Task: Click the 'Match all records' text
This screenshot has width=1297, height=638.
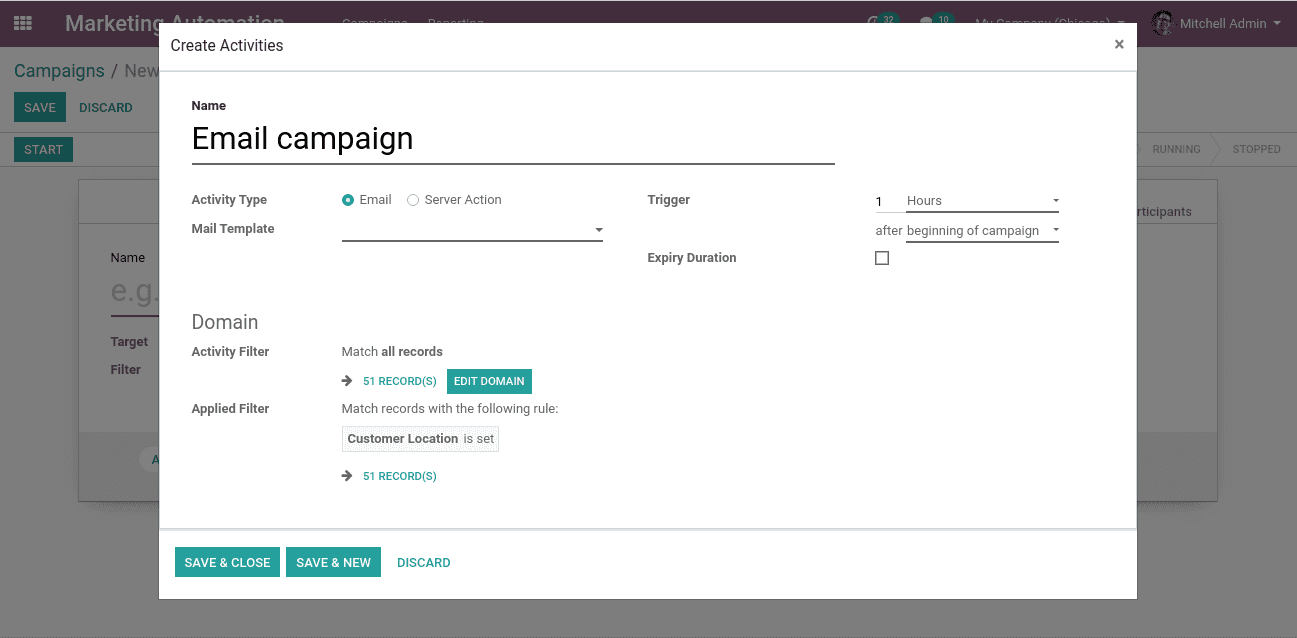Action: pos(392,352)
